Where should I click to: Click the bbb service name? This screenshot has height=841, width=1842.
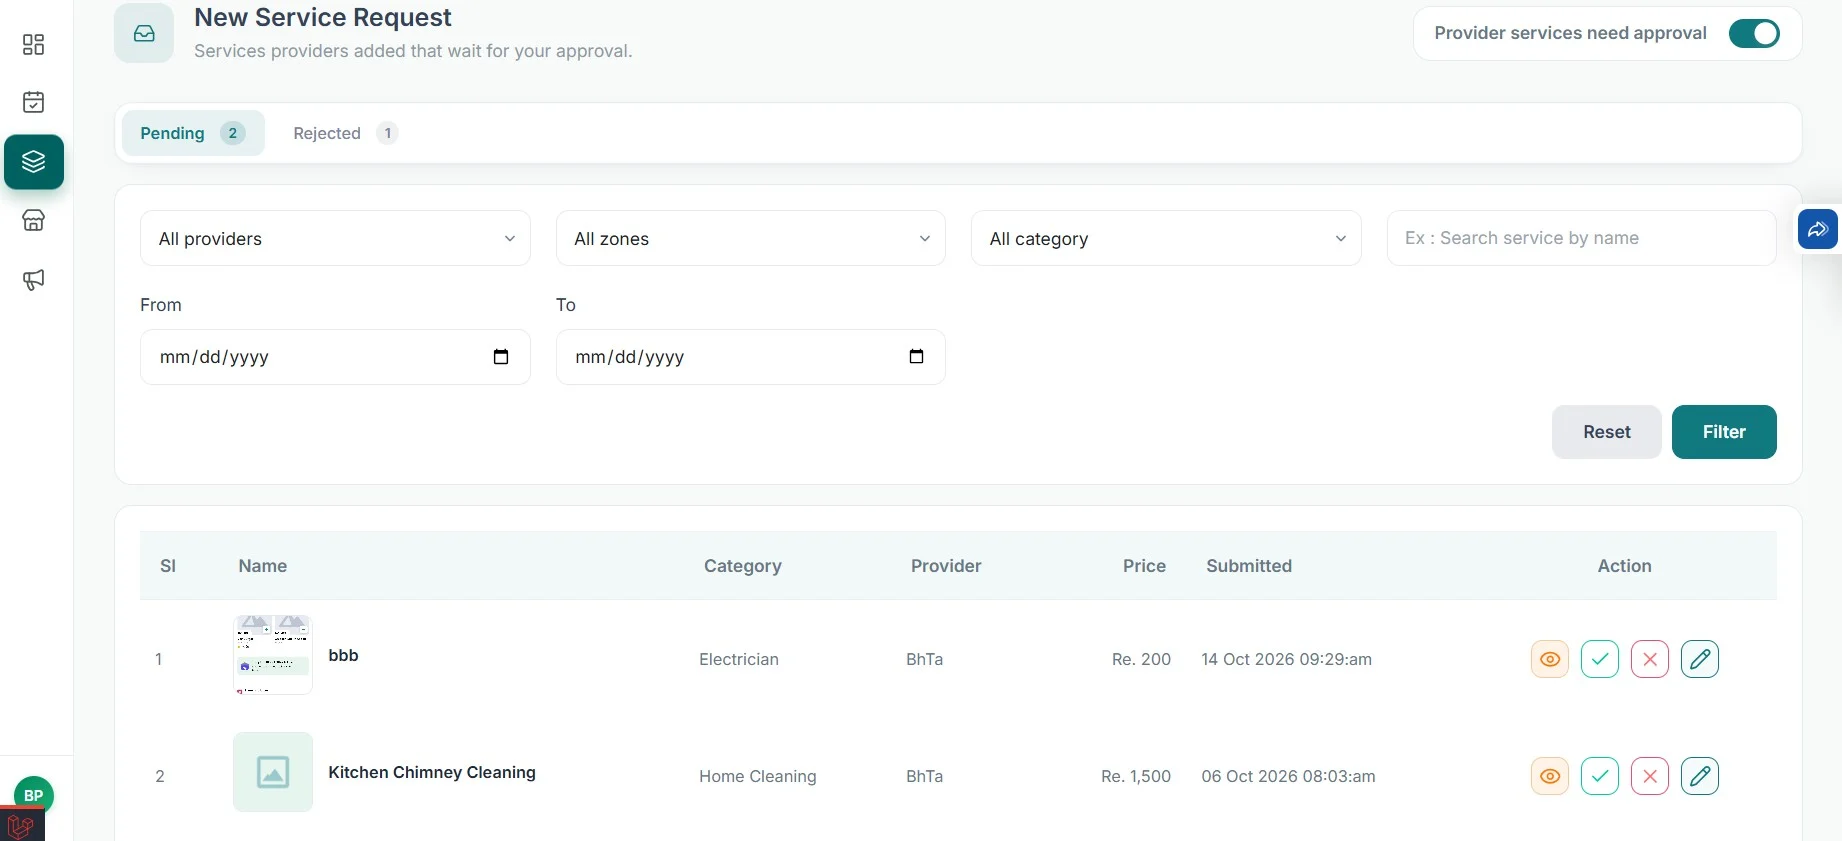(343, 655)
